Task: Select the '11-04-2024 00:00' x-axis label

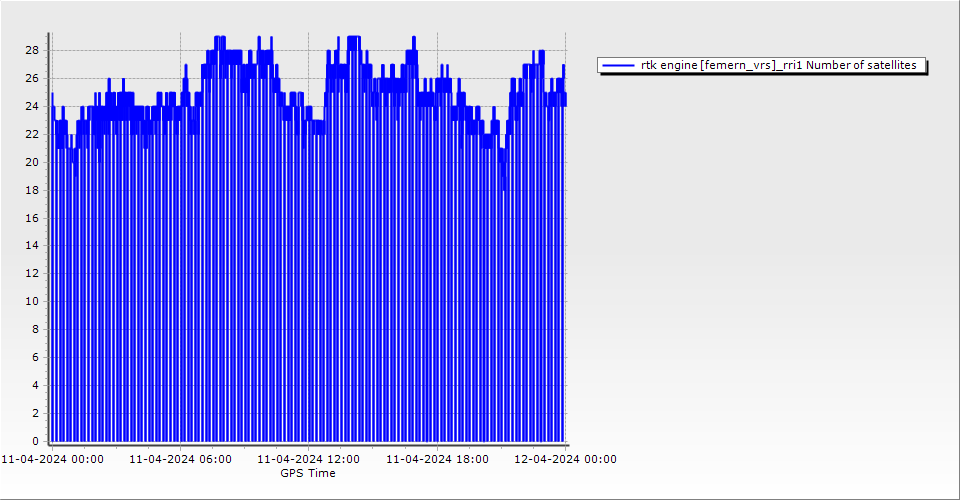Action: [52, 459]
